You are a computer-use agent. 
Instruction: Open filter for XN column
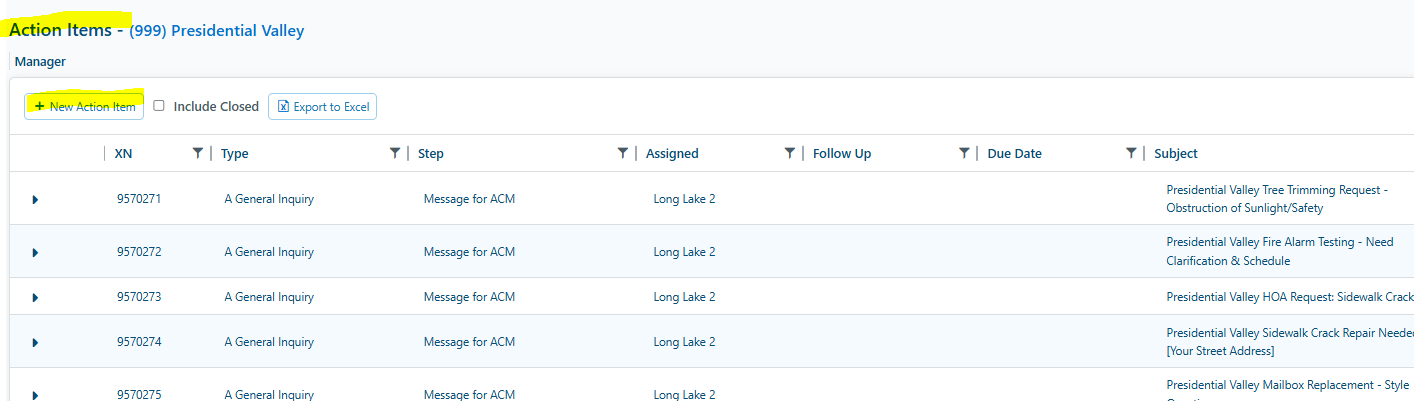(x=197, y=153)
